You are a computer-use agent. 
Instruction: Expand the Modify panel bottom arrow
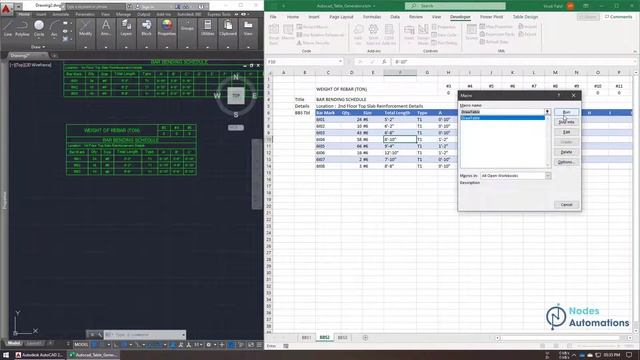click(x=85, y=47)
